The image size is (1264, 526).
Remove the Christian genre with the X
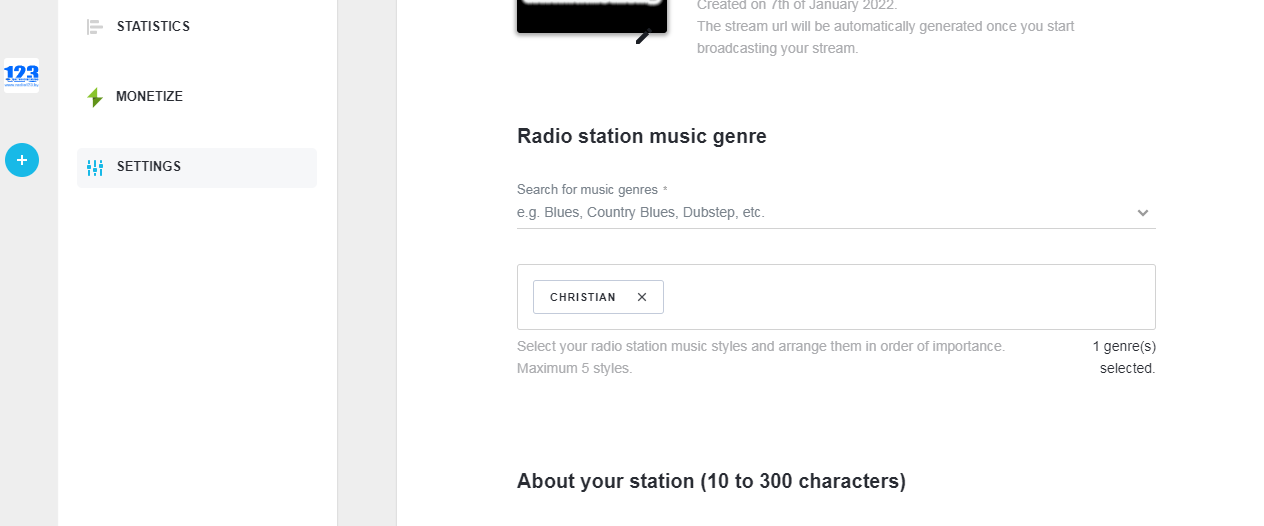[642, 297]
